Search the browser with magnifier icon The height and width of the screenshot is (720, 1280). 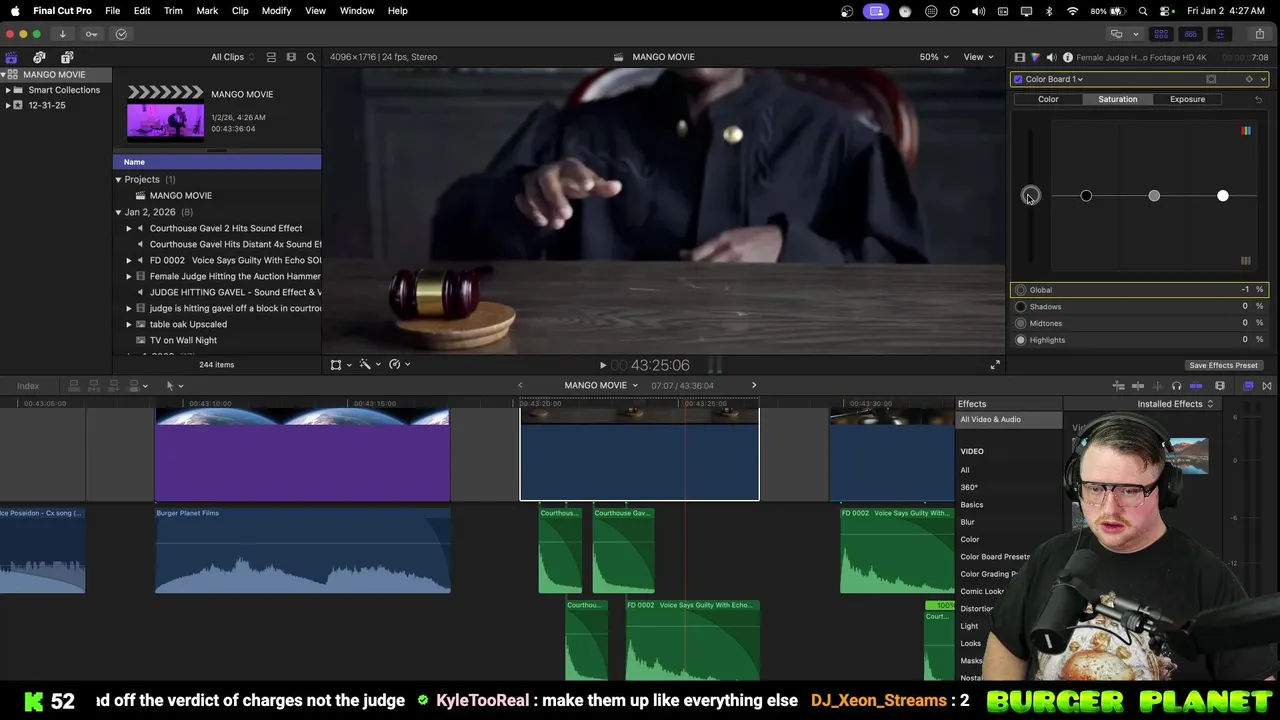click(311, 57)
